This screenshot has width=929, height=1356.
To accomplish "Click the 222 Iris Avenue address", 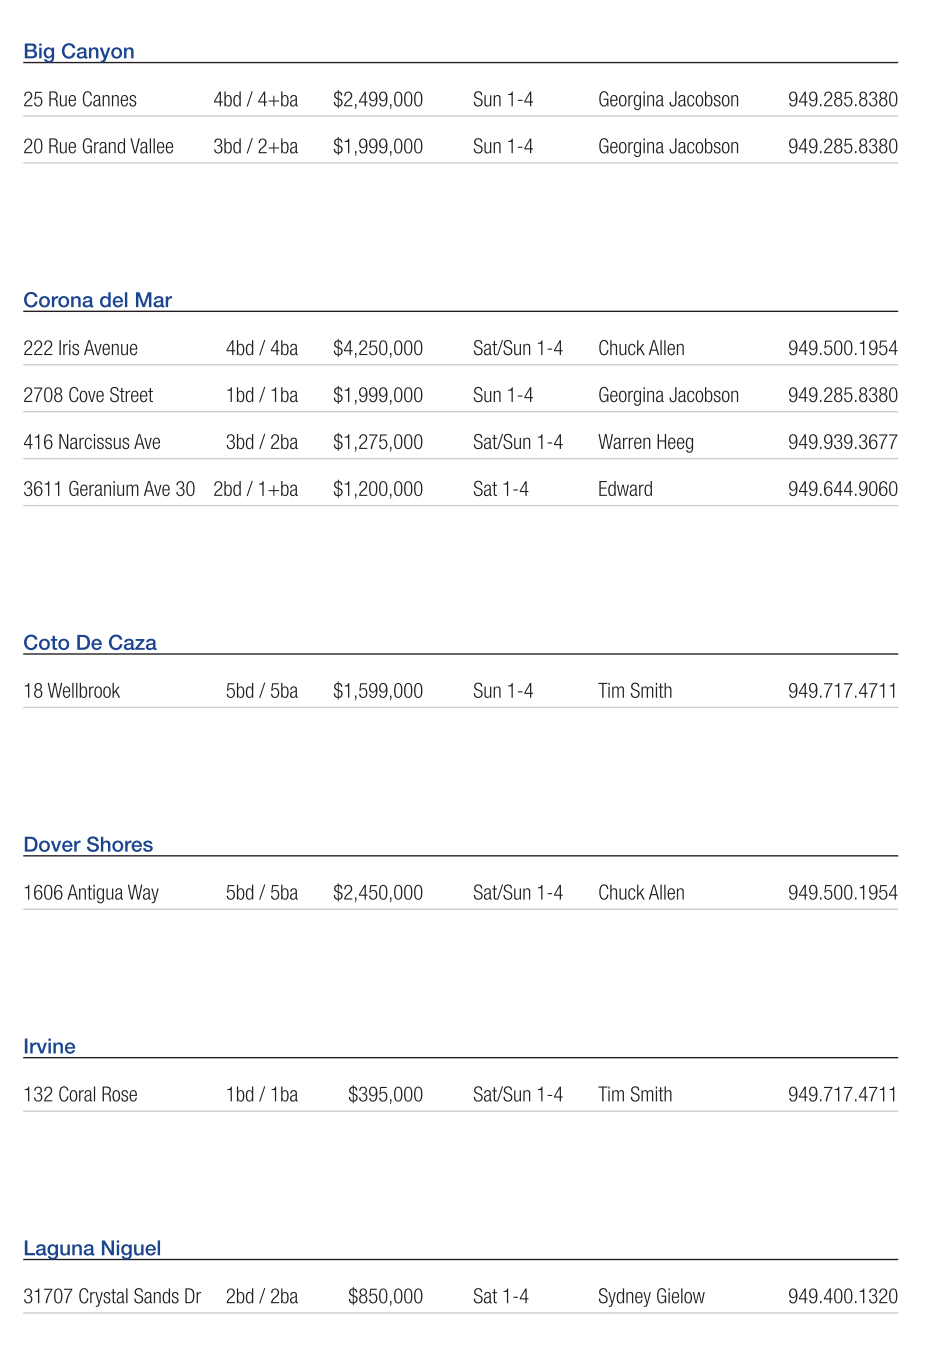I will point(80,349).
